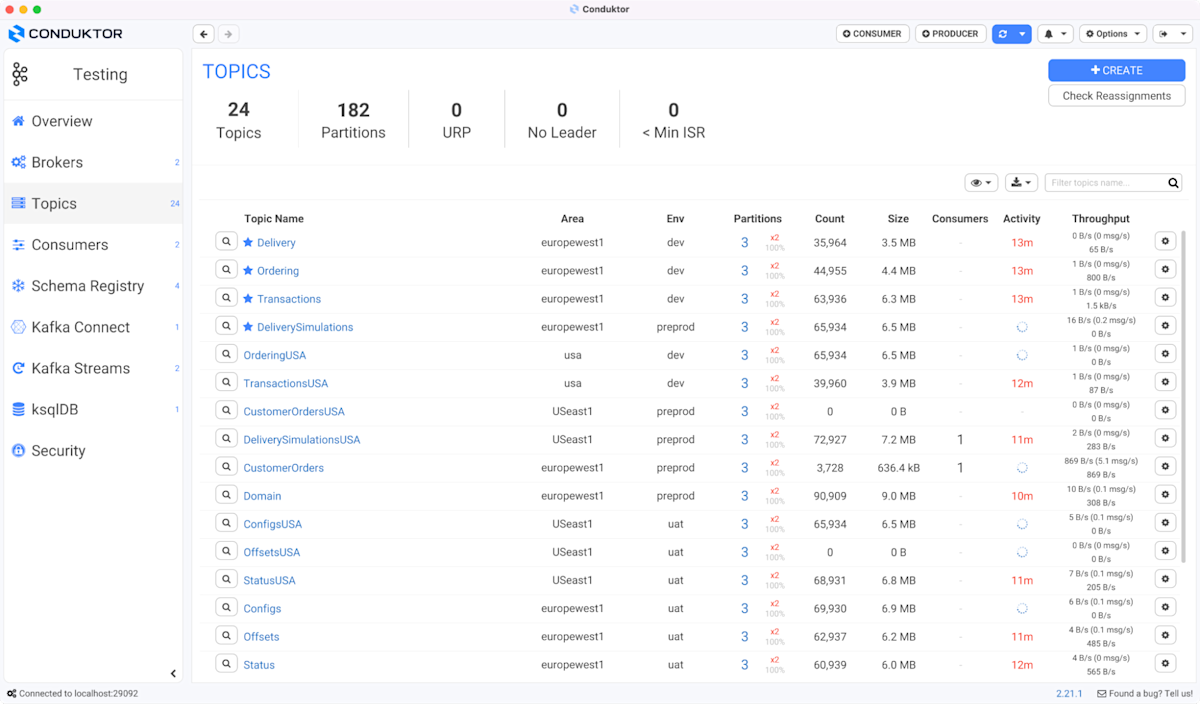Open the eye visibility columns dropdown
The height and width of the screenshot is (704, 1200).
point(981,183)
